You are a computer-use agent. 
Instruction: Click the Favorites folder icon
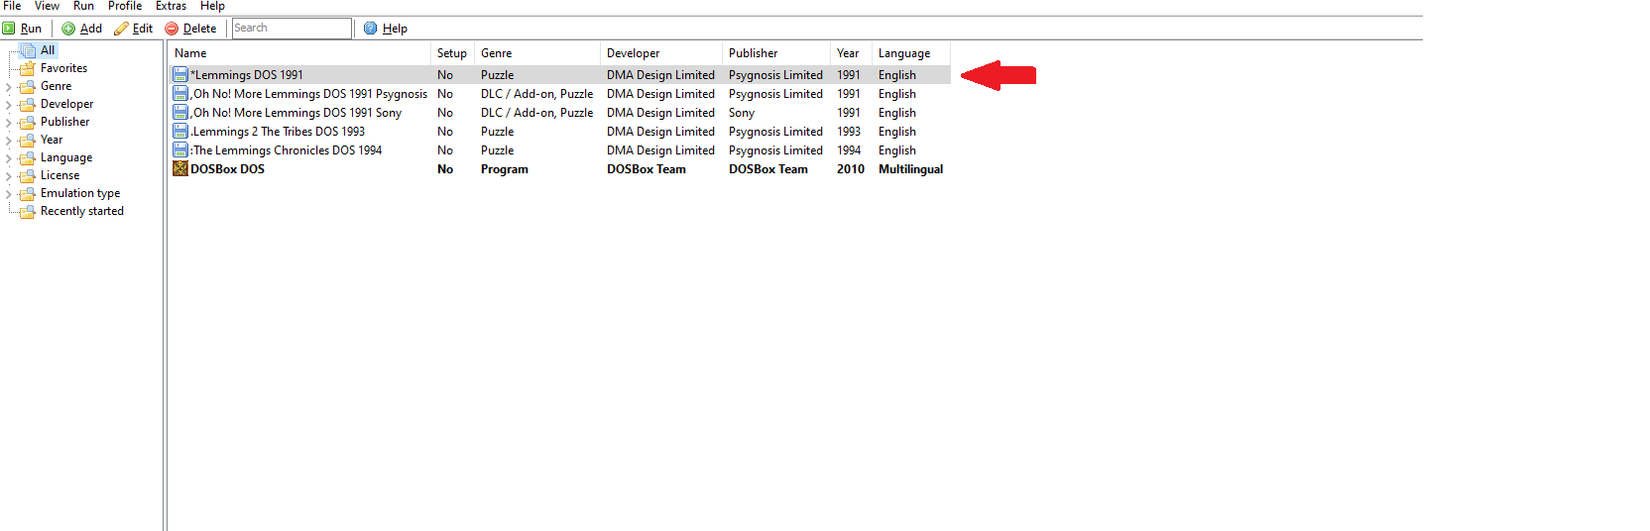pyautogui.click(x=28, y=68)
